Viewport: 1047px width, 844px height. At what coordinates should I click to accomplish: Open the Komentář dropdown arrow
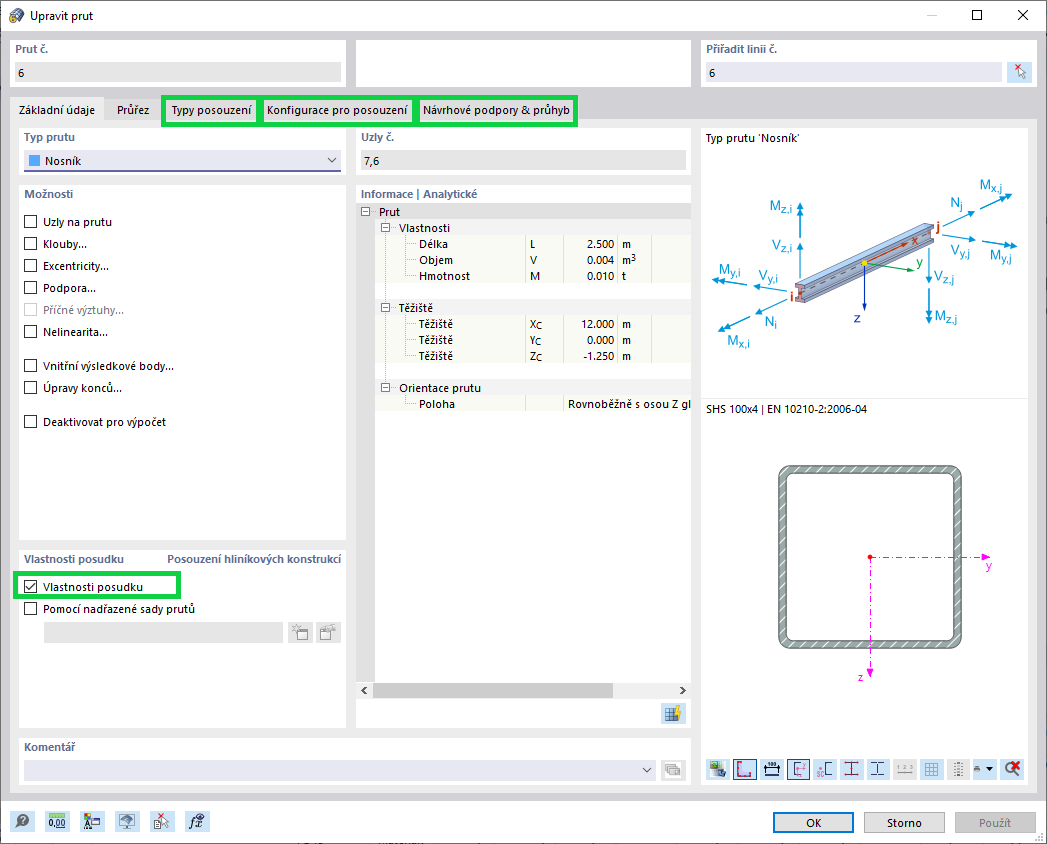tap(646, 770)
